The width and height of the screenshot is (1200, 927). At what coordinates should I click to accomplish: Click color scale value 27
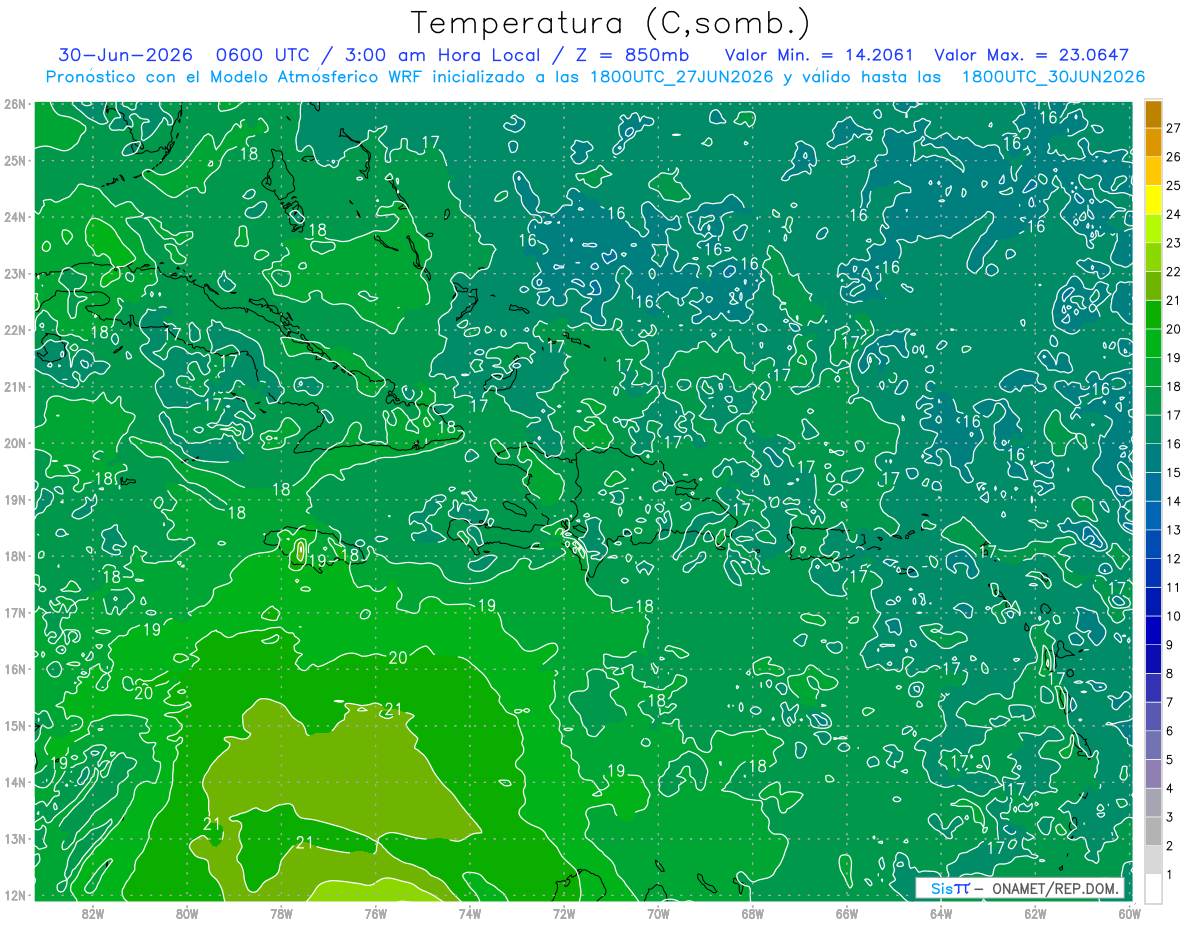1174,129
